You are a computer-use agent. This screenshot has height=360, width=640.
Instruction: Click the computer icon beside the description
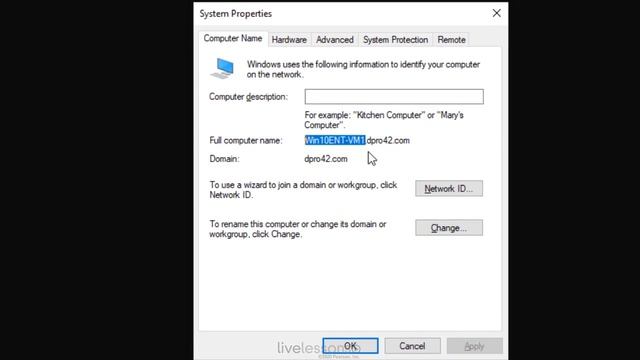pyautogui.click(x=222, y=68)
